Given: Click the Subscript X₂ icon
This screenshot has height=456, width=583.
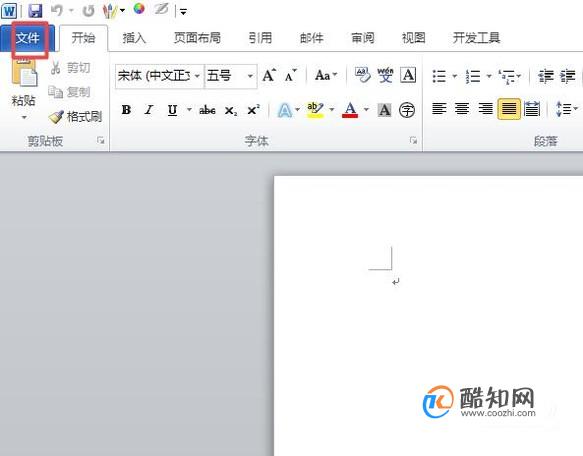Looking at the screenshot, I should [x=231, y=110].
